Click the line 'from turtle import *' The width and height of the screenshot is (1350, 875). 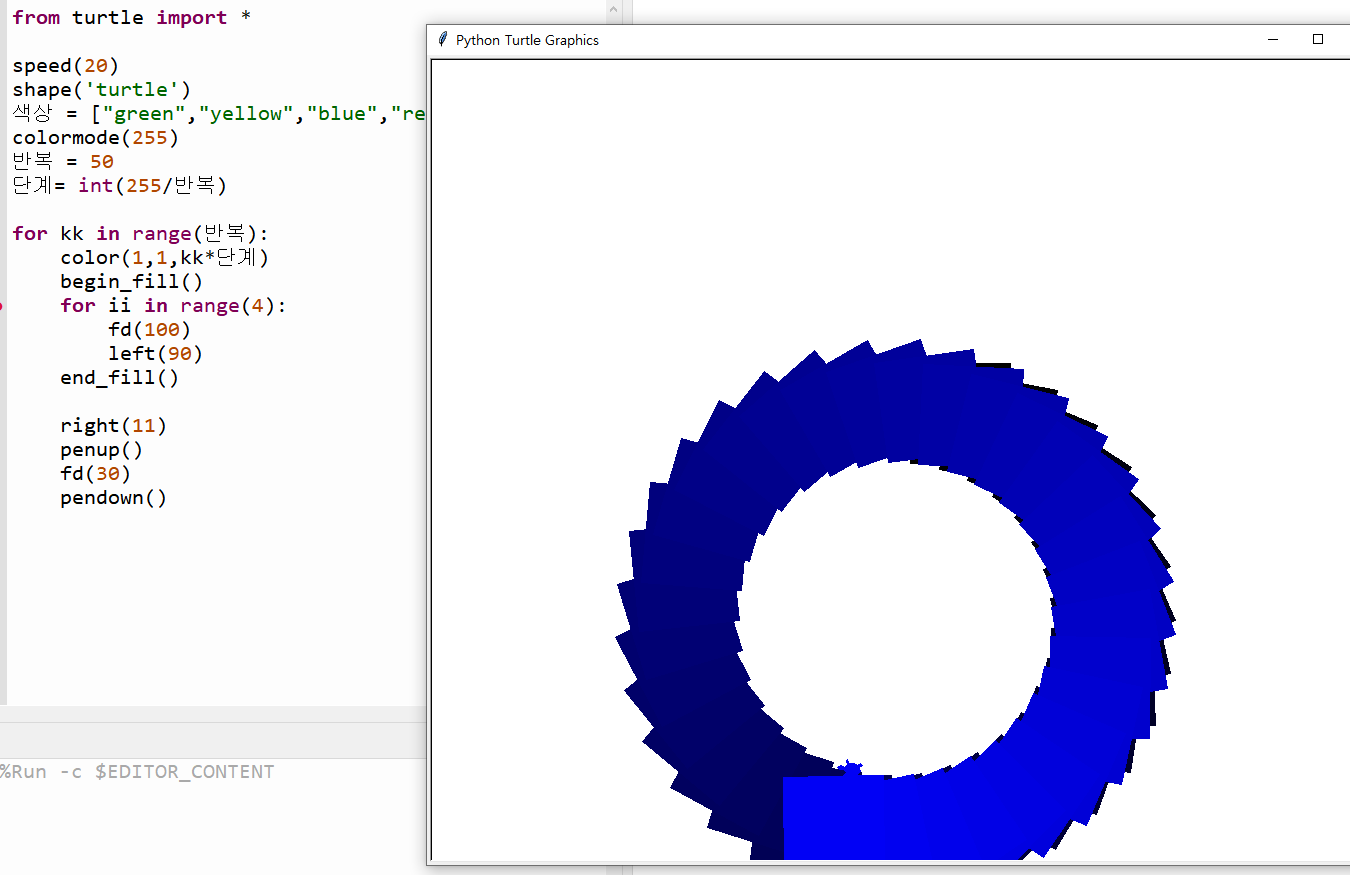(x=131, y=18)
